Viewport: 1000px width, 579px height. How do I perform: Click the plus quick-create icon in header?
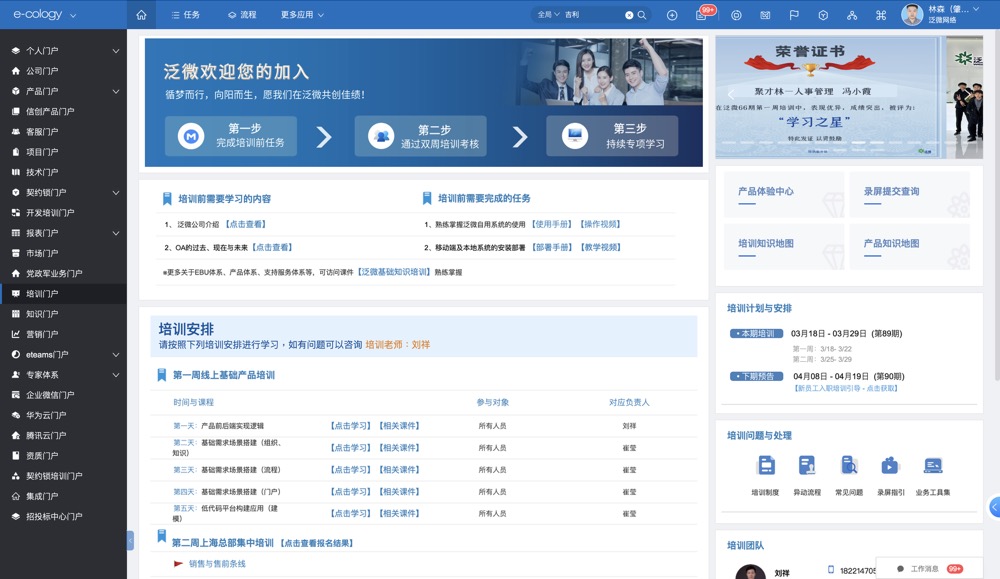click(x=672, y=15)
